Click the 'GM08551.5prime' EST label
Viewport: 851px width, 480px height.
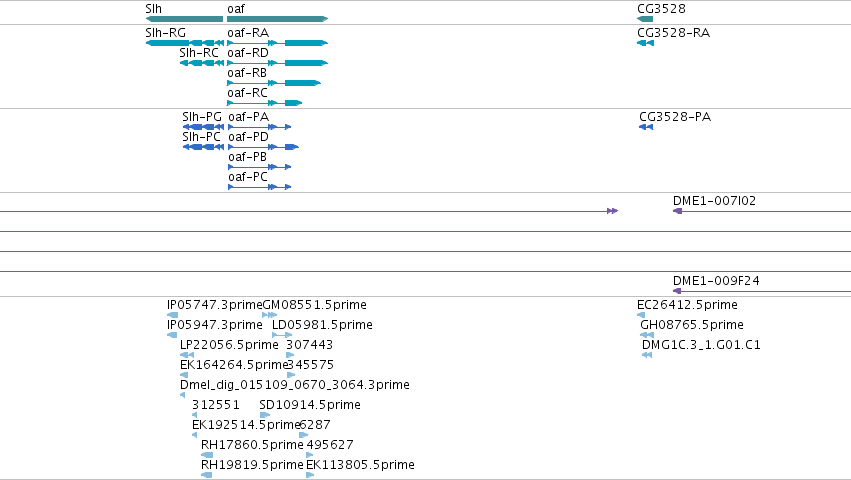click(x=315, y=305)
